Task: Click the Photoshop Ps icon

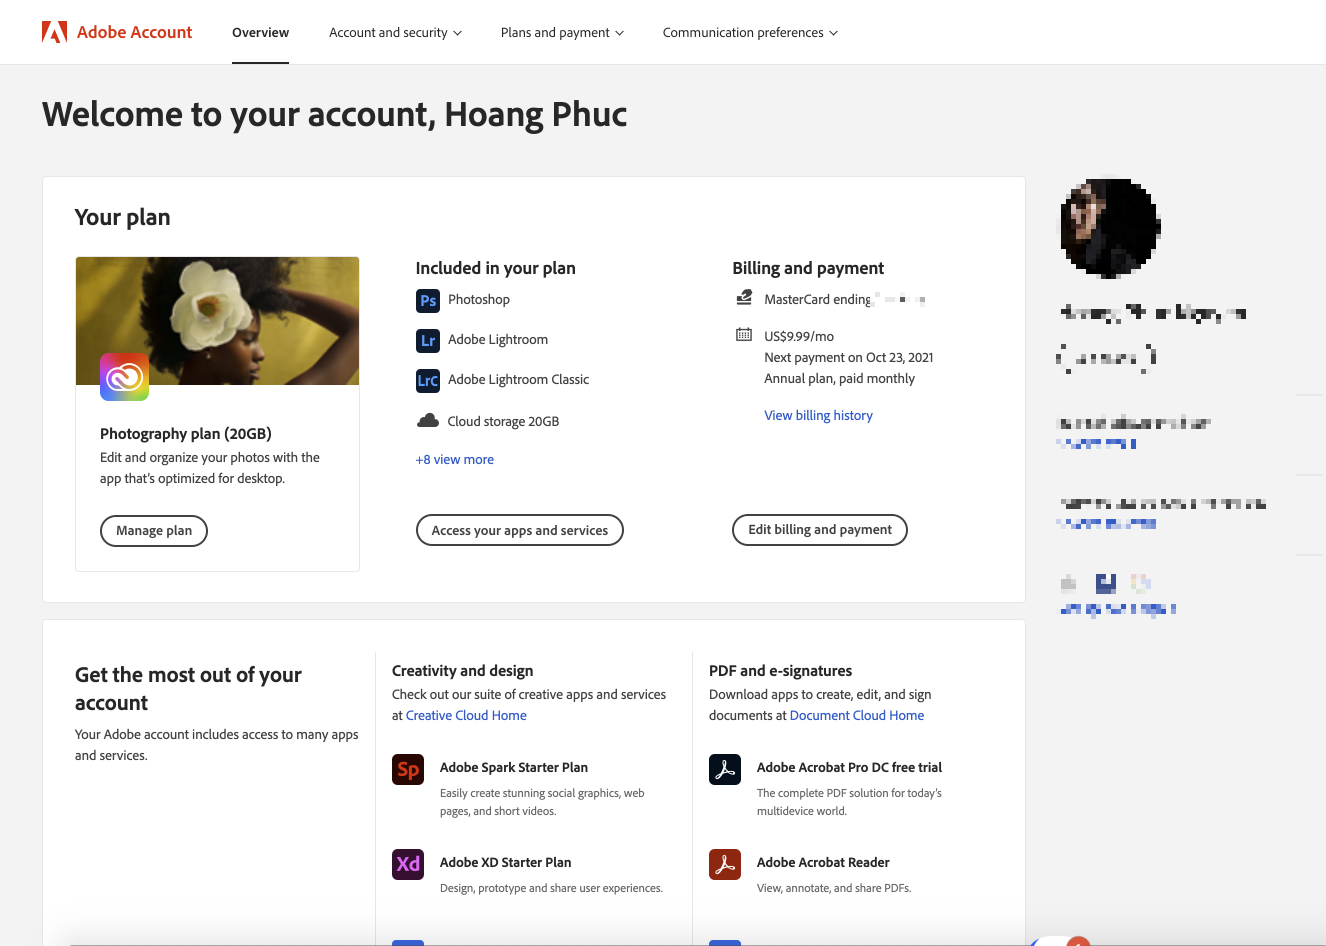Action: tap(428, 300)
